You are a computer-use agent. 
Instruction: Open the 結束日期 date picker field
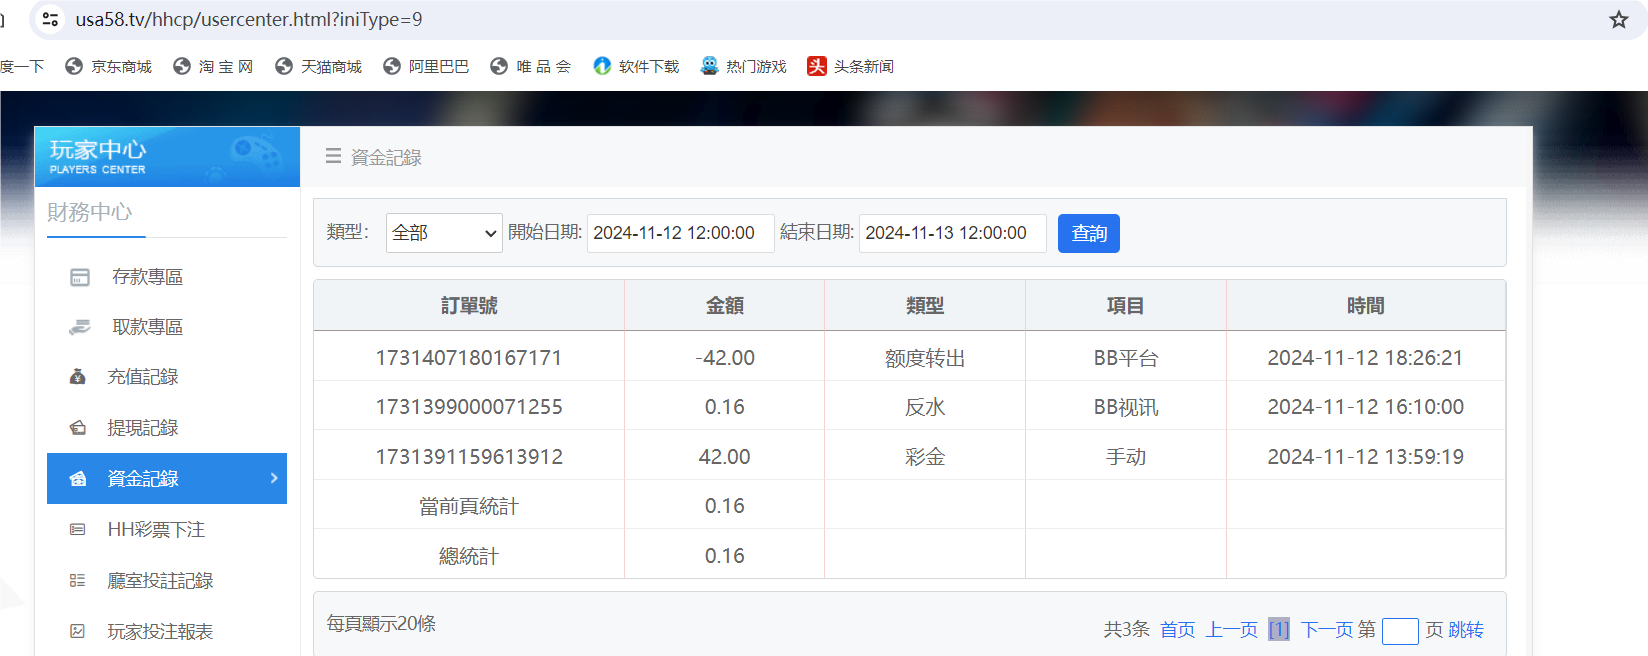click(952, 233)
